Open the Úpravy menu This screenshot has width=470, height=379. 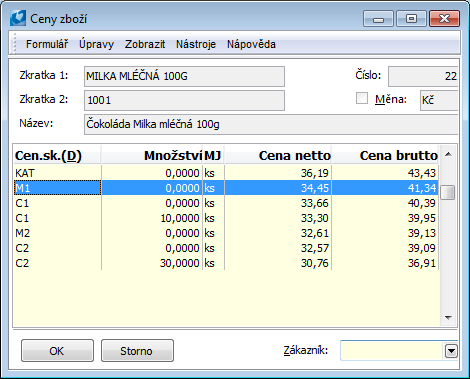96,44
